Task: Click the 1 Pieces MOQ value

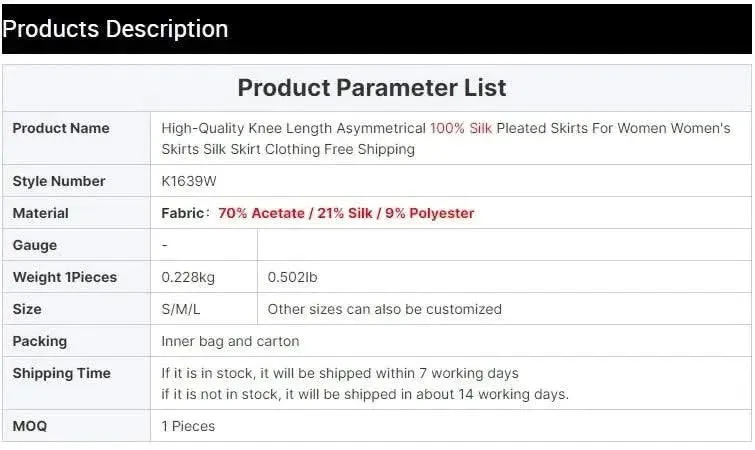Action: (188, 426)
